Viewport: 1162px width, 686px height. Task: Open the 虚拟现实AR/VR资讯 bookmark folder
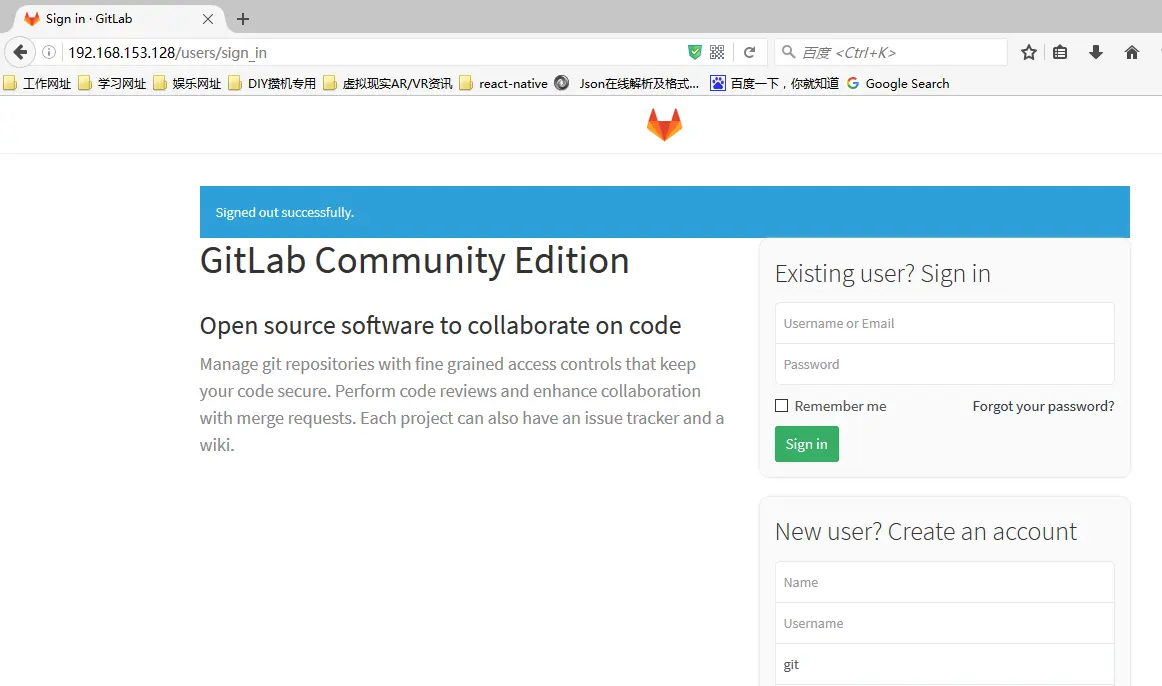pyautogui.click(x=388, y=84)
